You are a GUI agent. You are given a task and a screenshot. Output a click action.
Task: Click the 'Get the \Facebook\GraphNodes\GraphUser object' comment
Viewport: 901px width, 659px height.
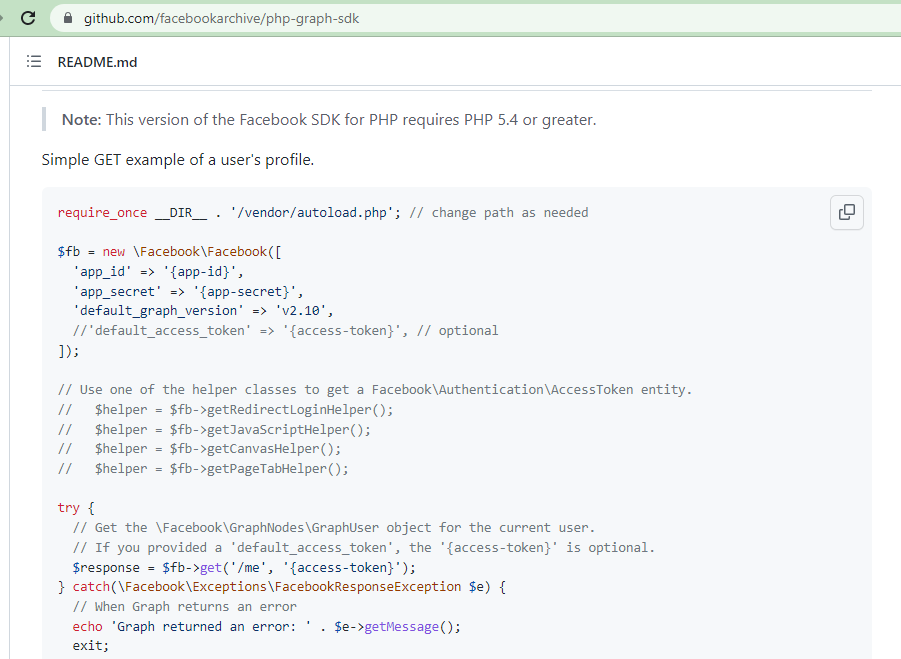(334, 527)
